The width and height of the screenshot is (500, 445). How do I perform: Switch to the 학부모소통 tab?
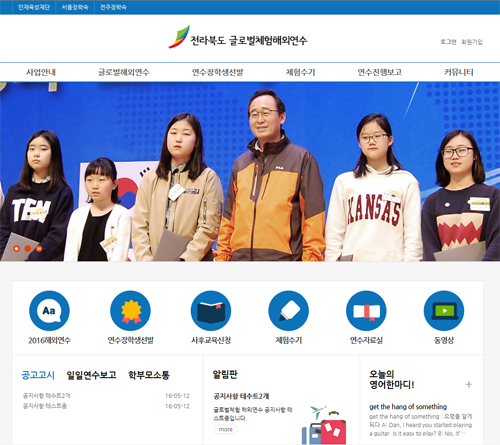[x=149, y=375]
